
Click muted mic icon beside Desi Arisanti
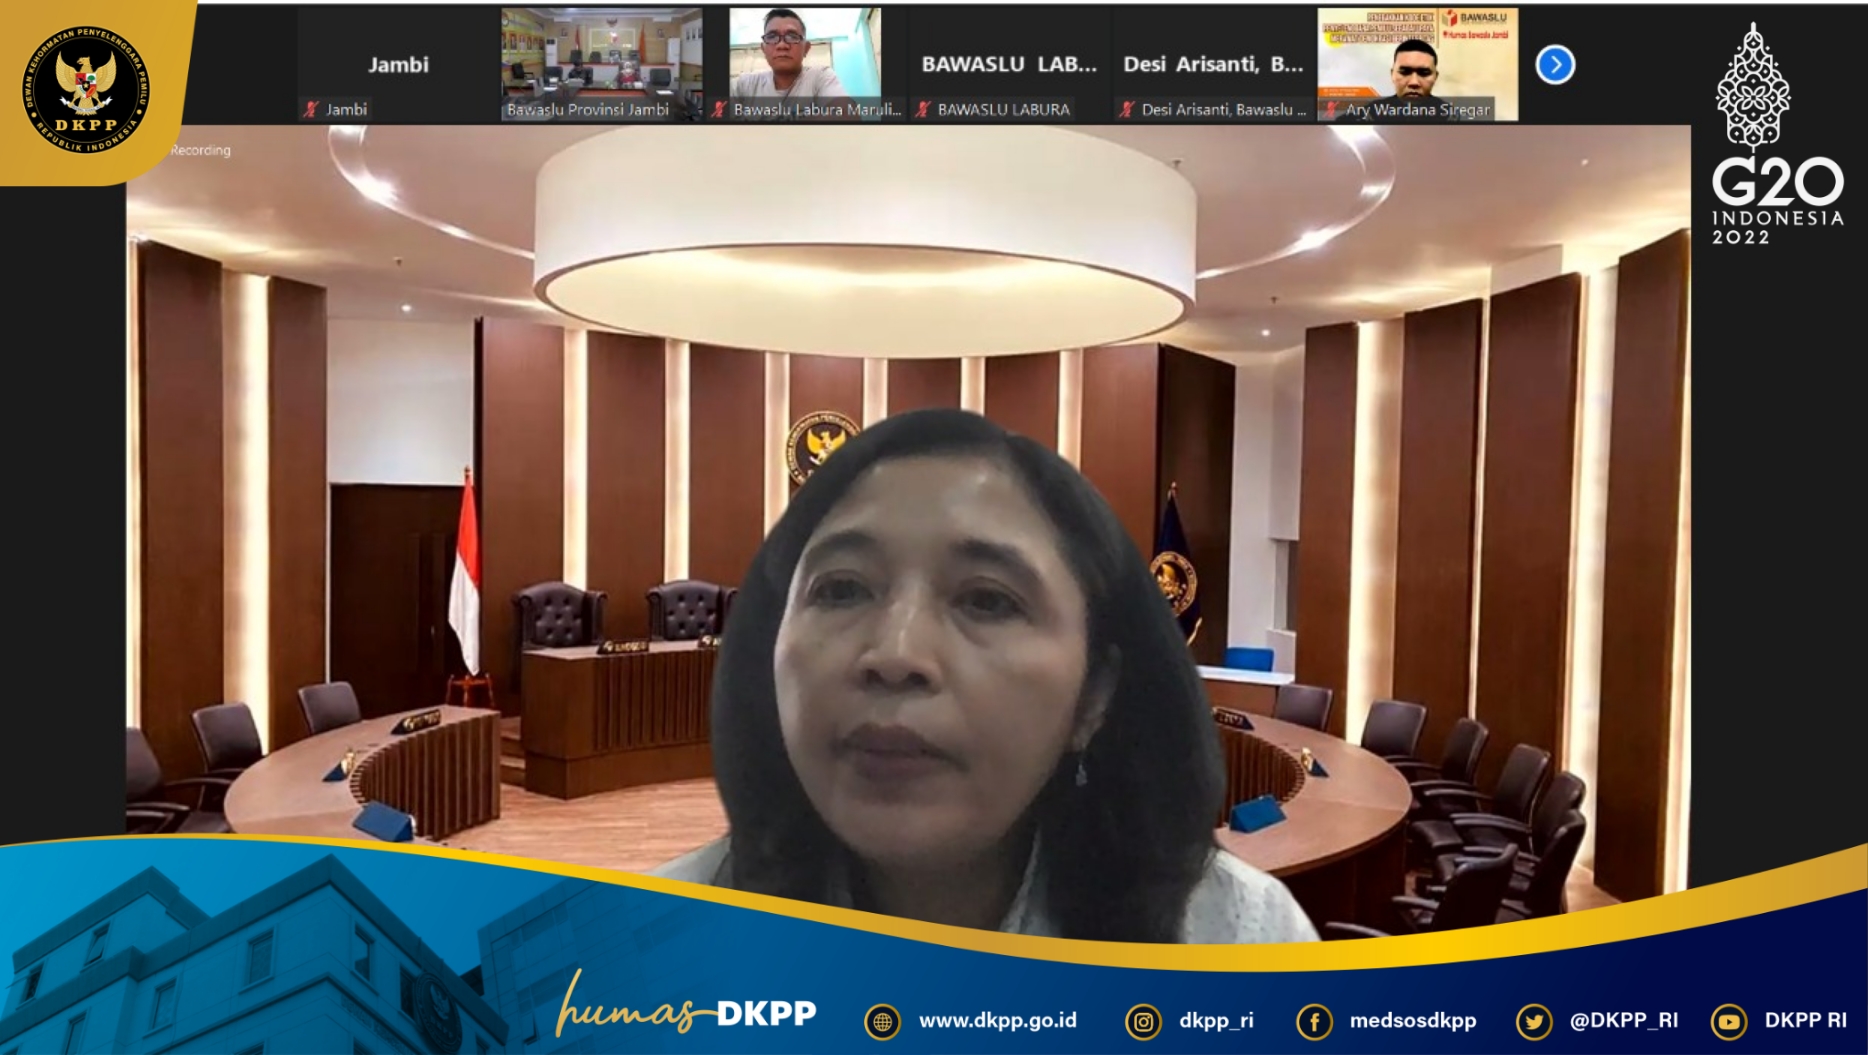[x=1128, y=110]
